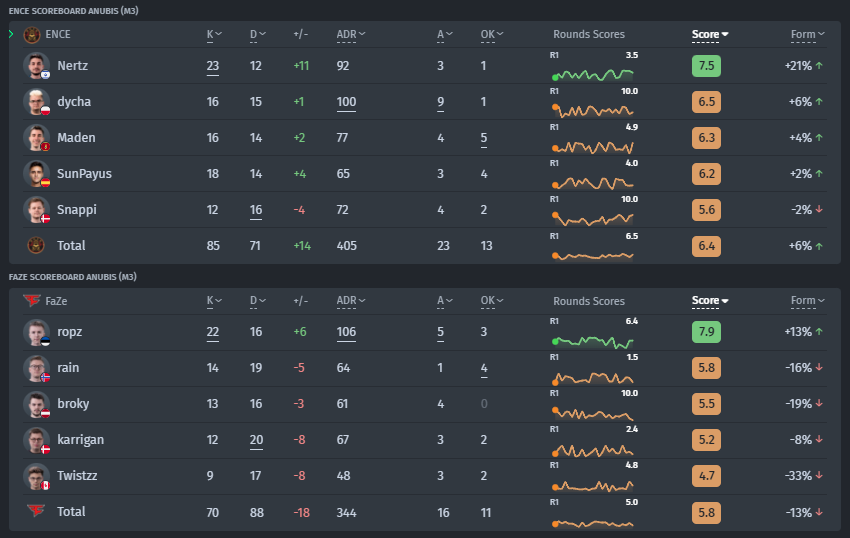Screen dimensions: 850x538
Task: Click broky round scores sparkline
Action: pyautogui.click(x=593, y=414)
